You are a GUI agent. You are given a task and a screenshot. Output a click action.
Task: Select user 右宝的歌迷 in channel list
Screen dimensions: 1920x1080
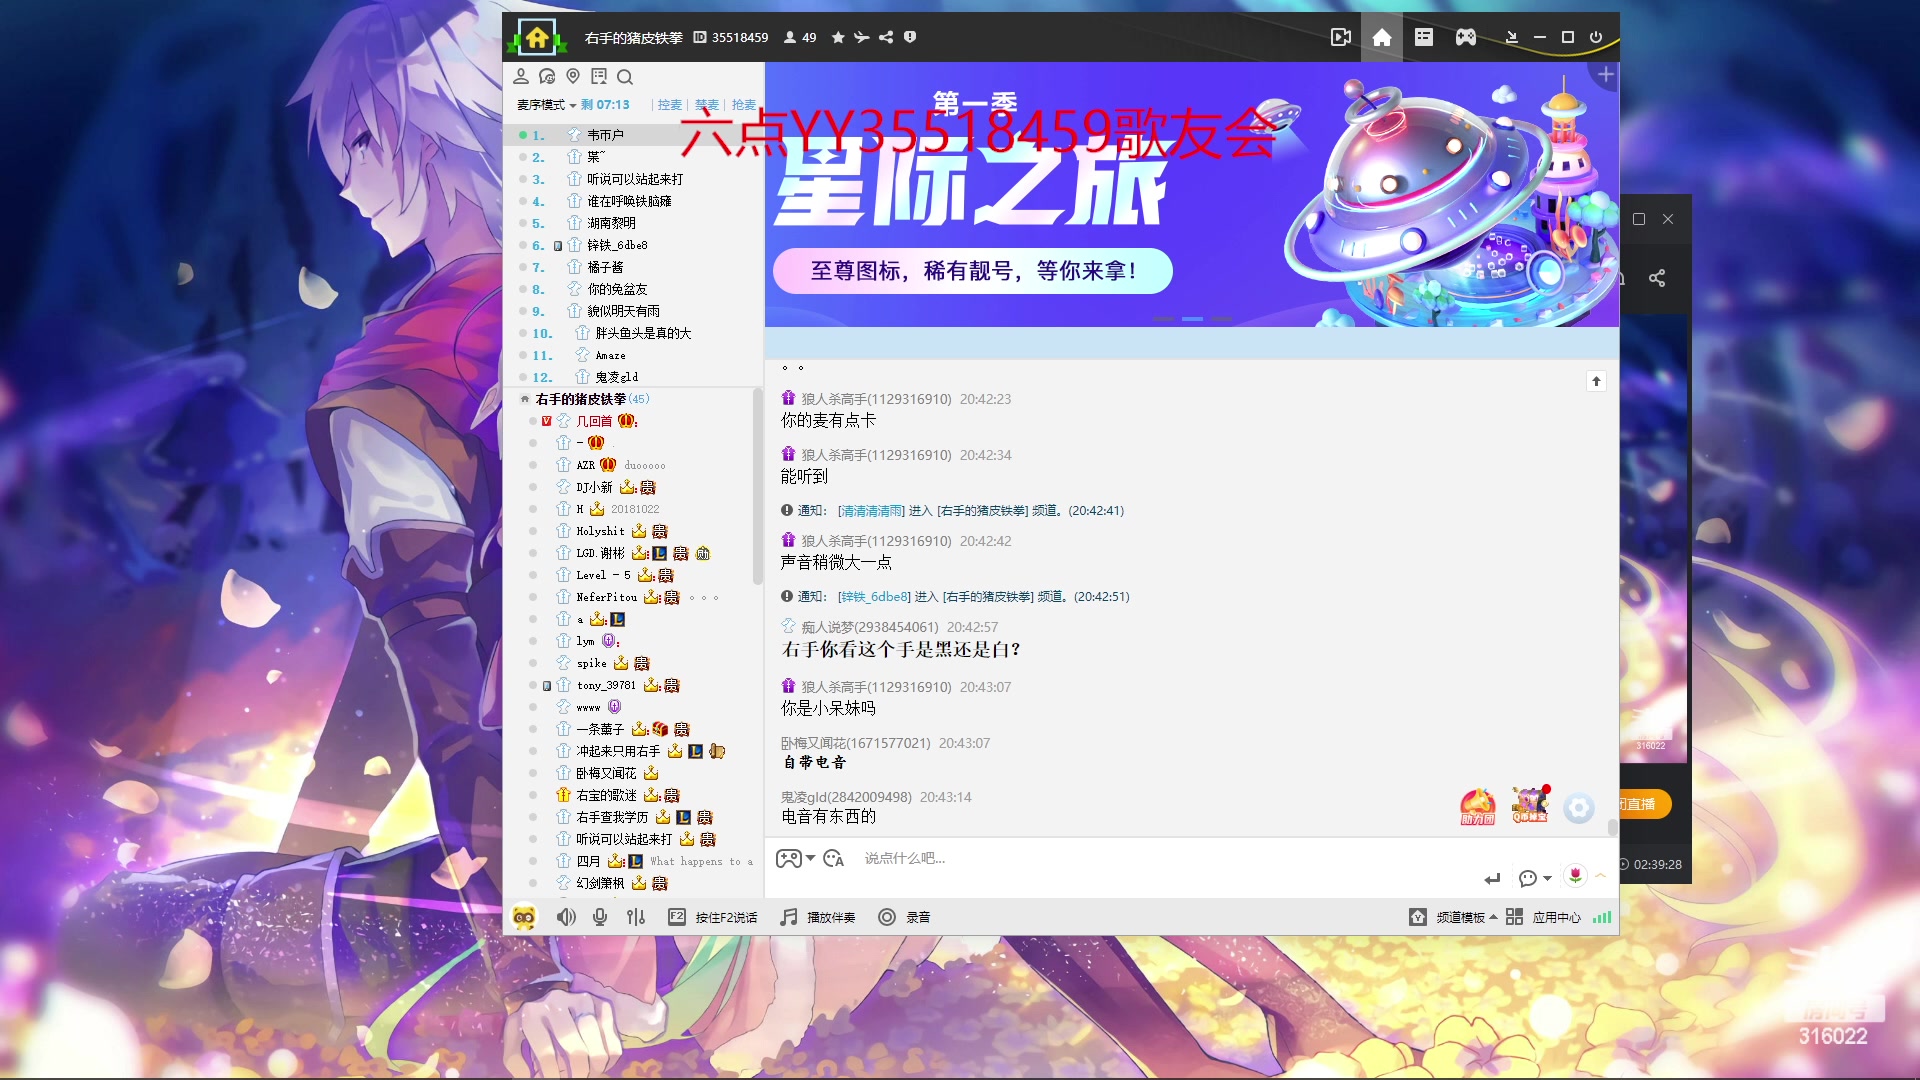(x=606, y=795)
